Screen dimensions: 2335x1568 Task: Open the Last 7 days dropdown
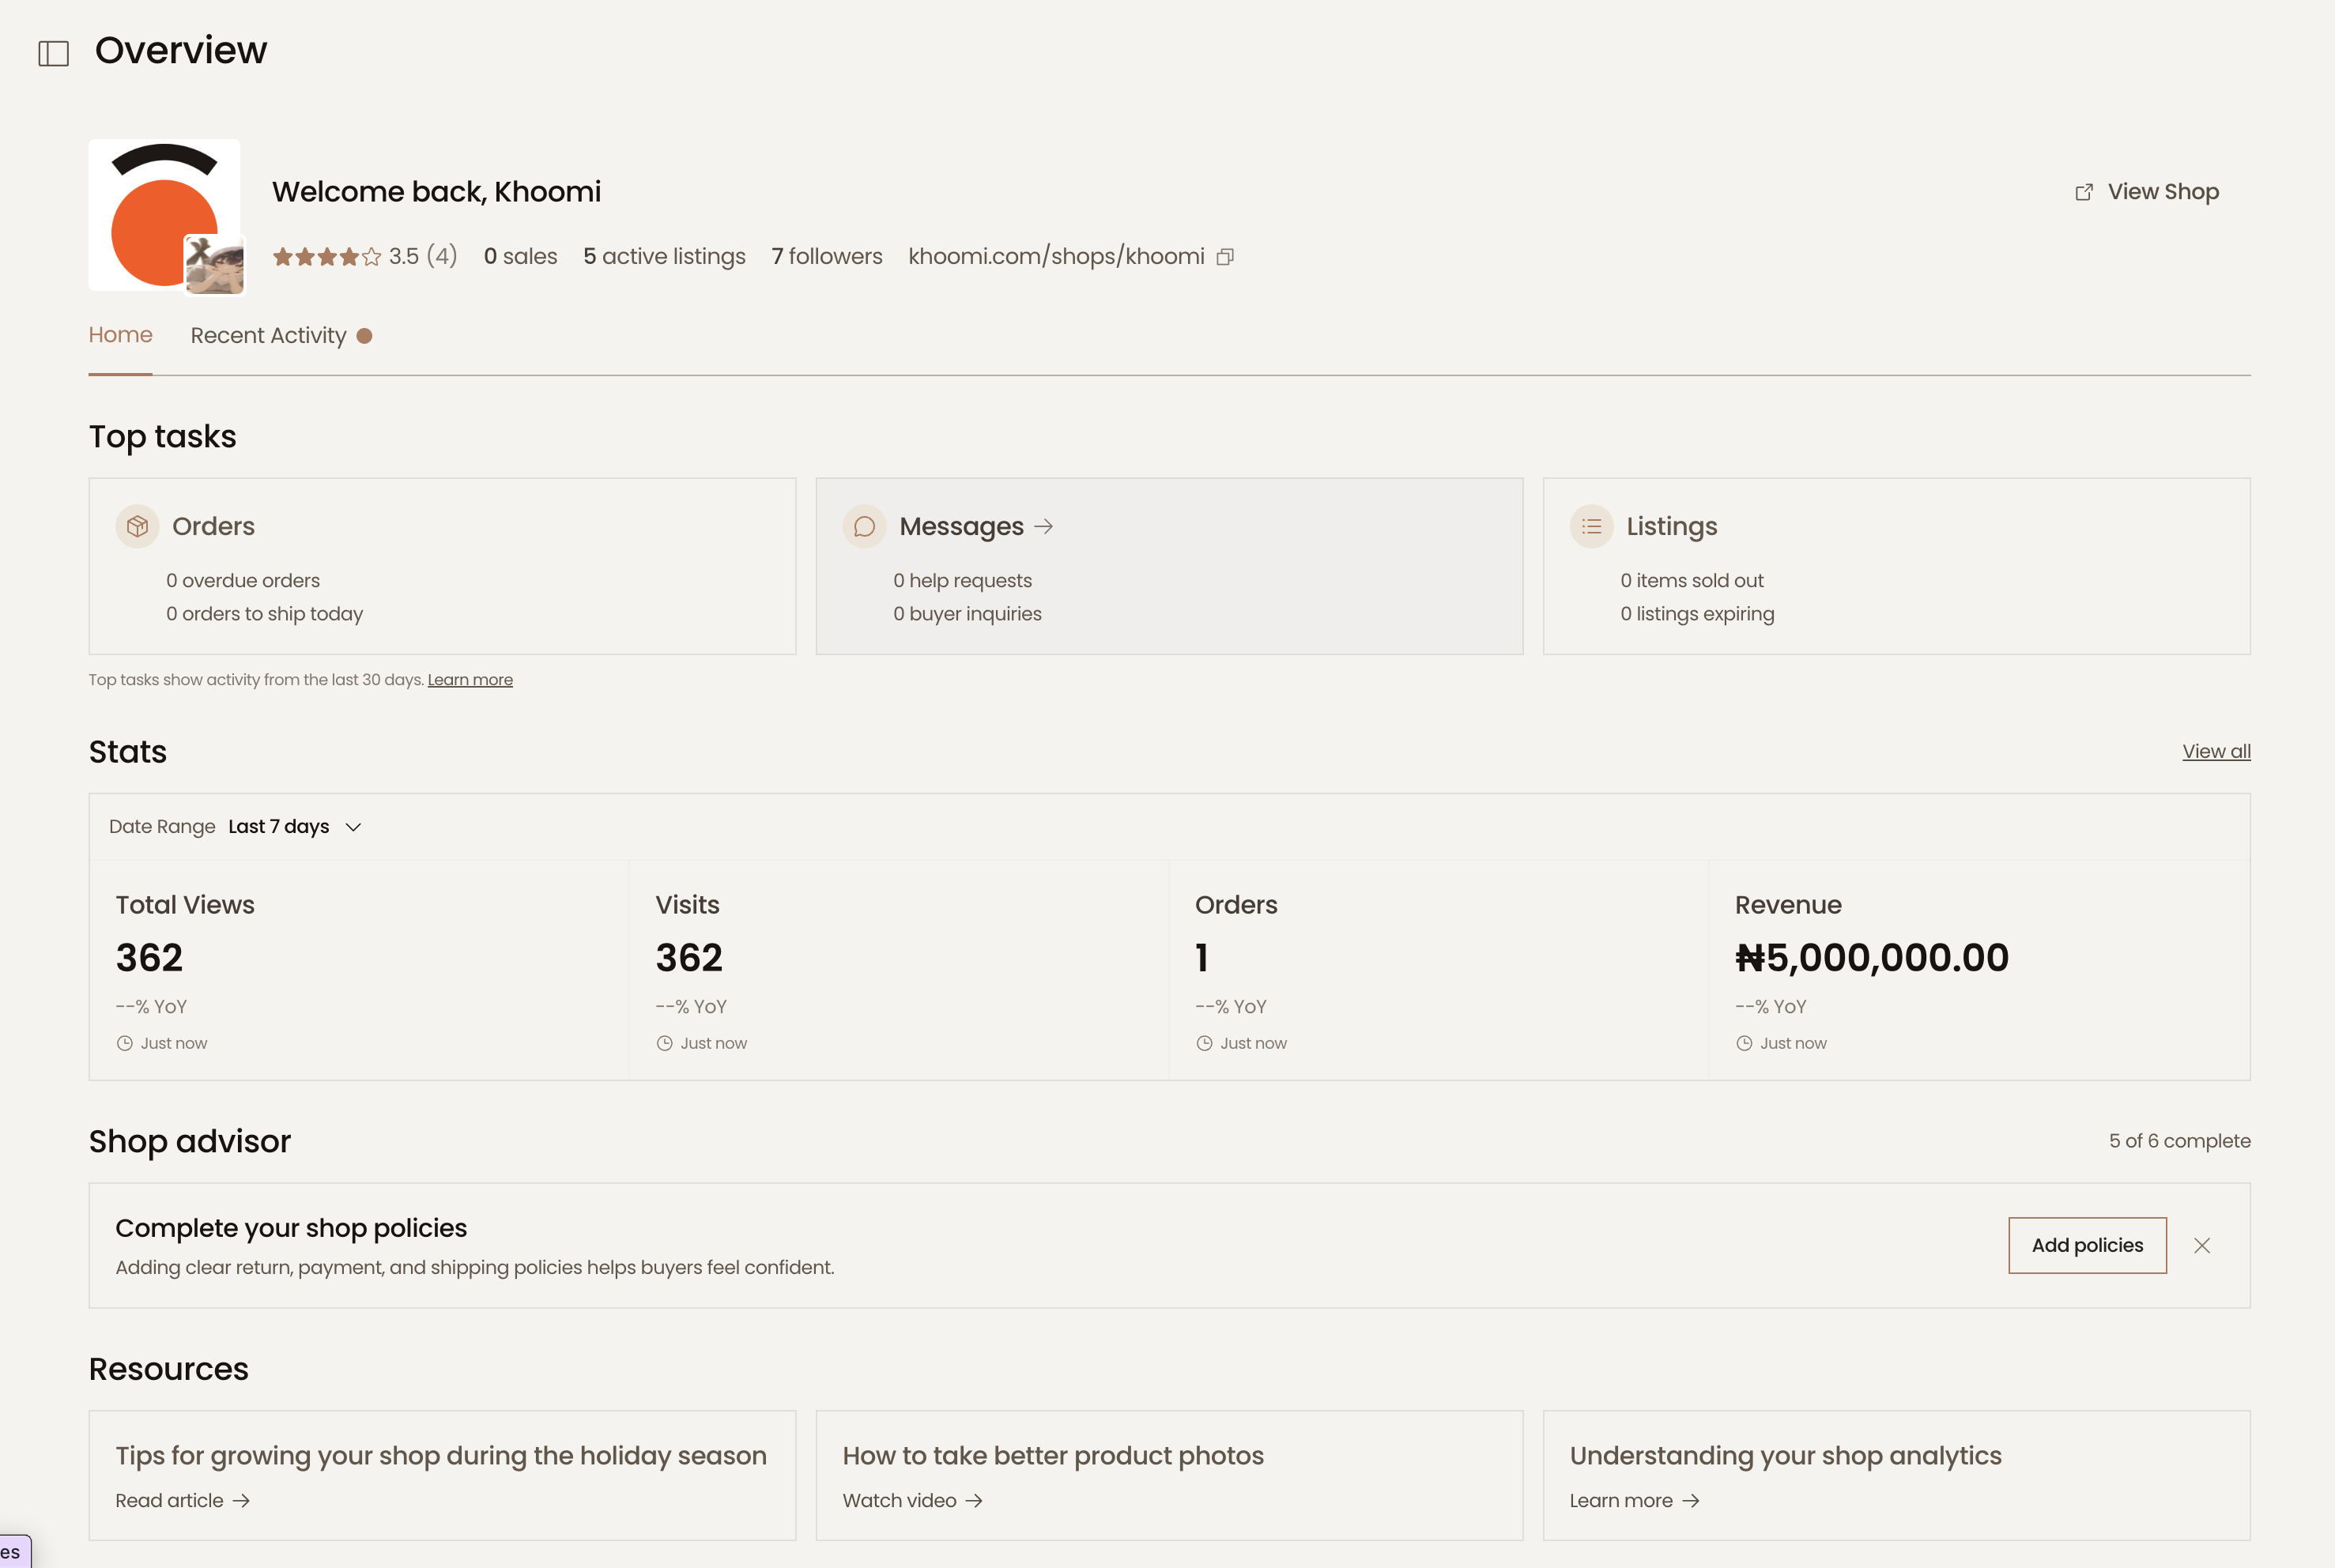coord(279,826)
